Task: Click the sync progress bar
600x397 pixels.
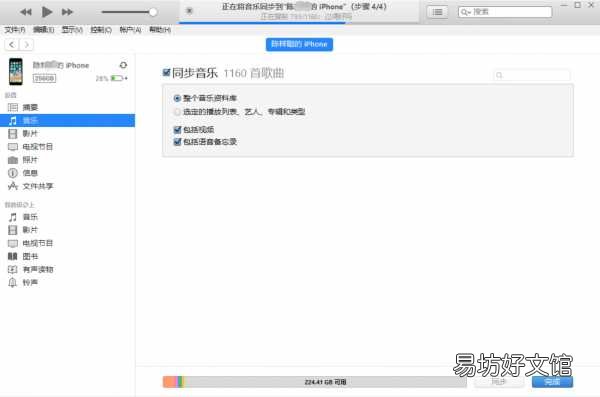Action: [x=299, y=23]
